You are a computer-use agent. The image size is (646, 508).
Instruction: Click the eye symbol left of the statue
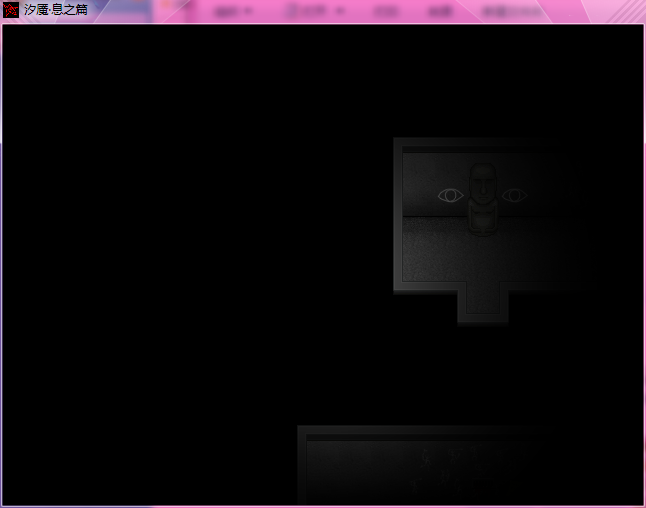pyautogui.click(x=450, y=195)
